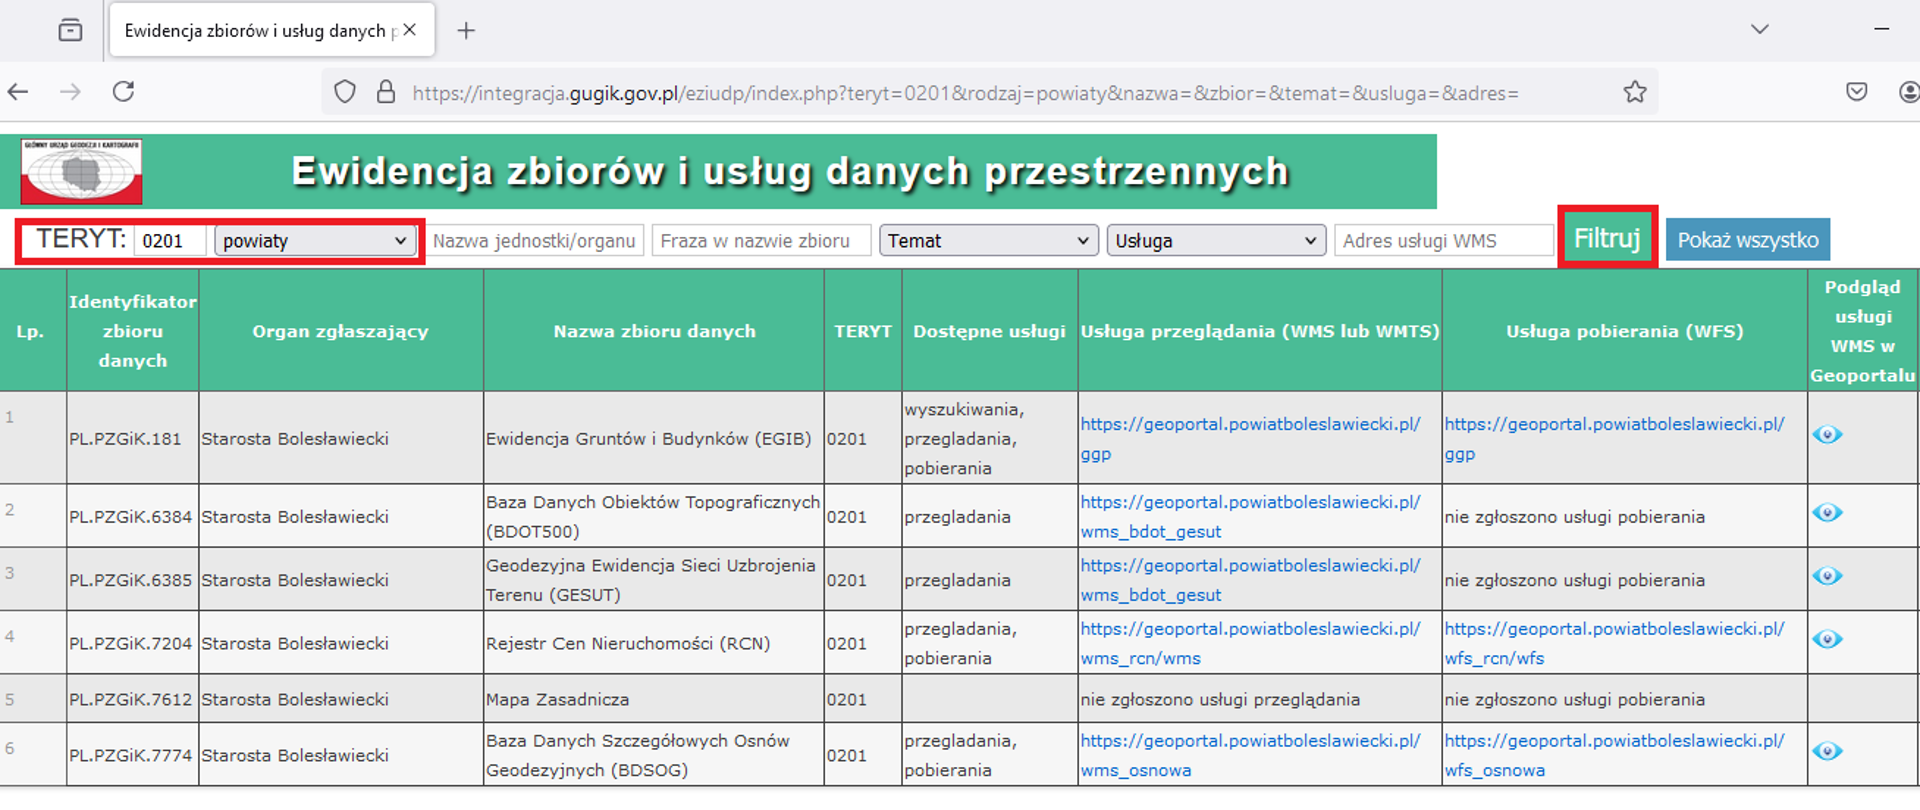Click Organ zgłaszający column header

point(340,331)
